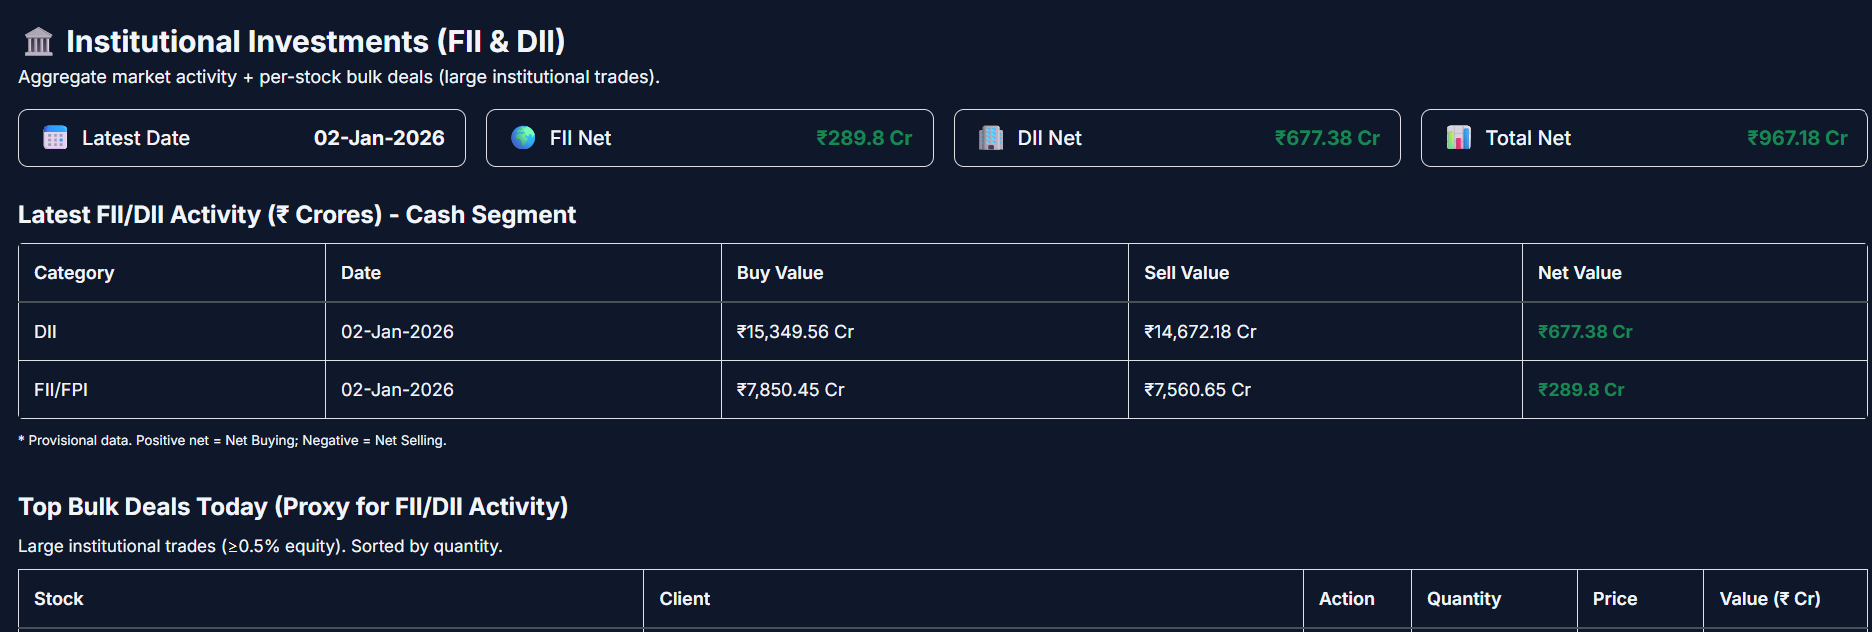Click the Value (₹ Cr) column header
The width and height of the screenshot is (1872, 632).
pos(1769,599)
